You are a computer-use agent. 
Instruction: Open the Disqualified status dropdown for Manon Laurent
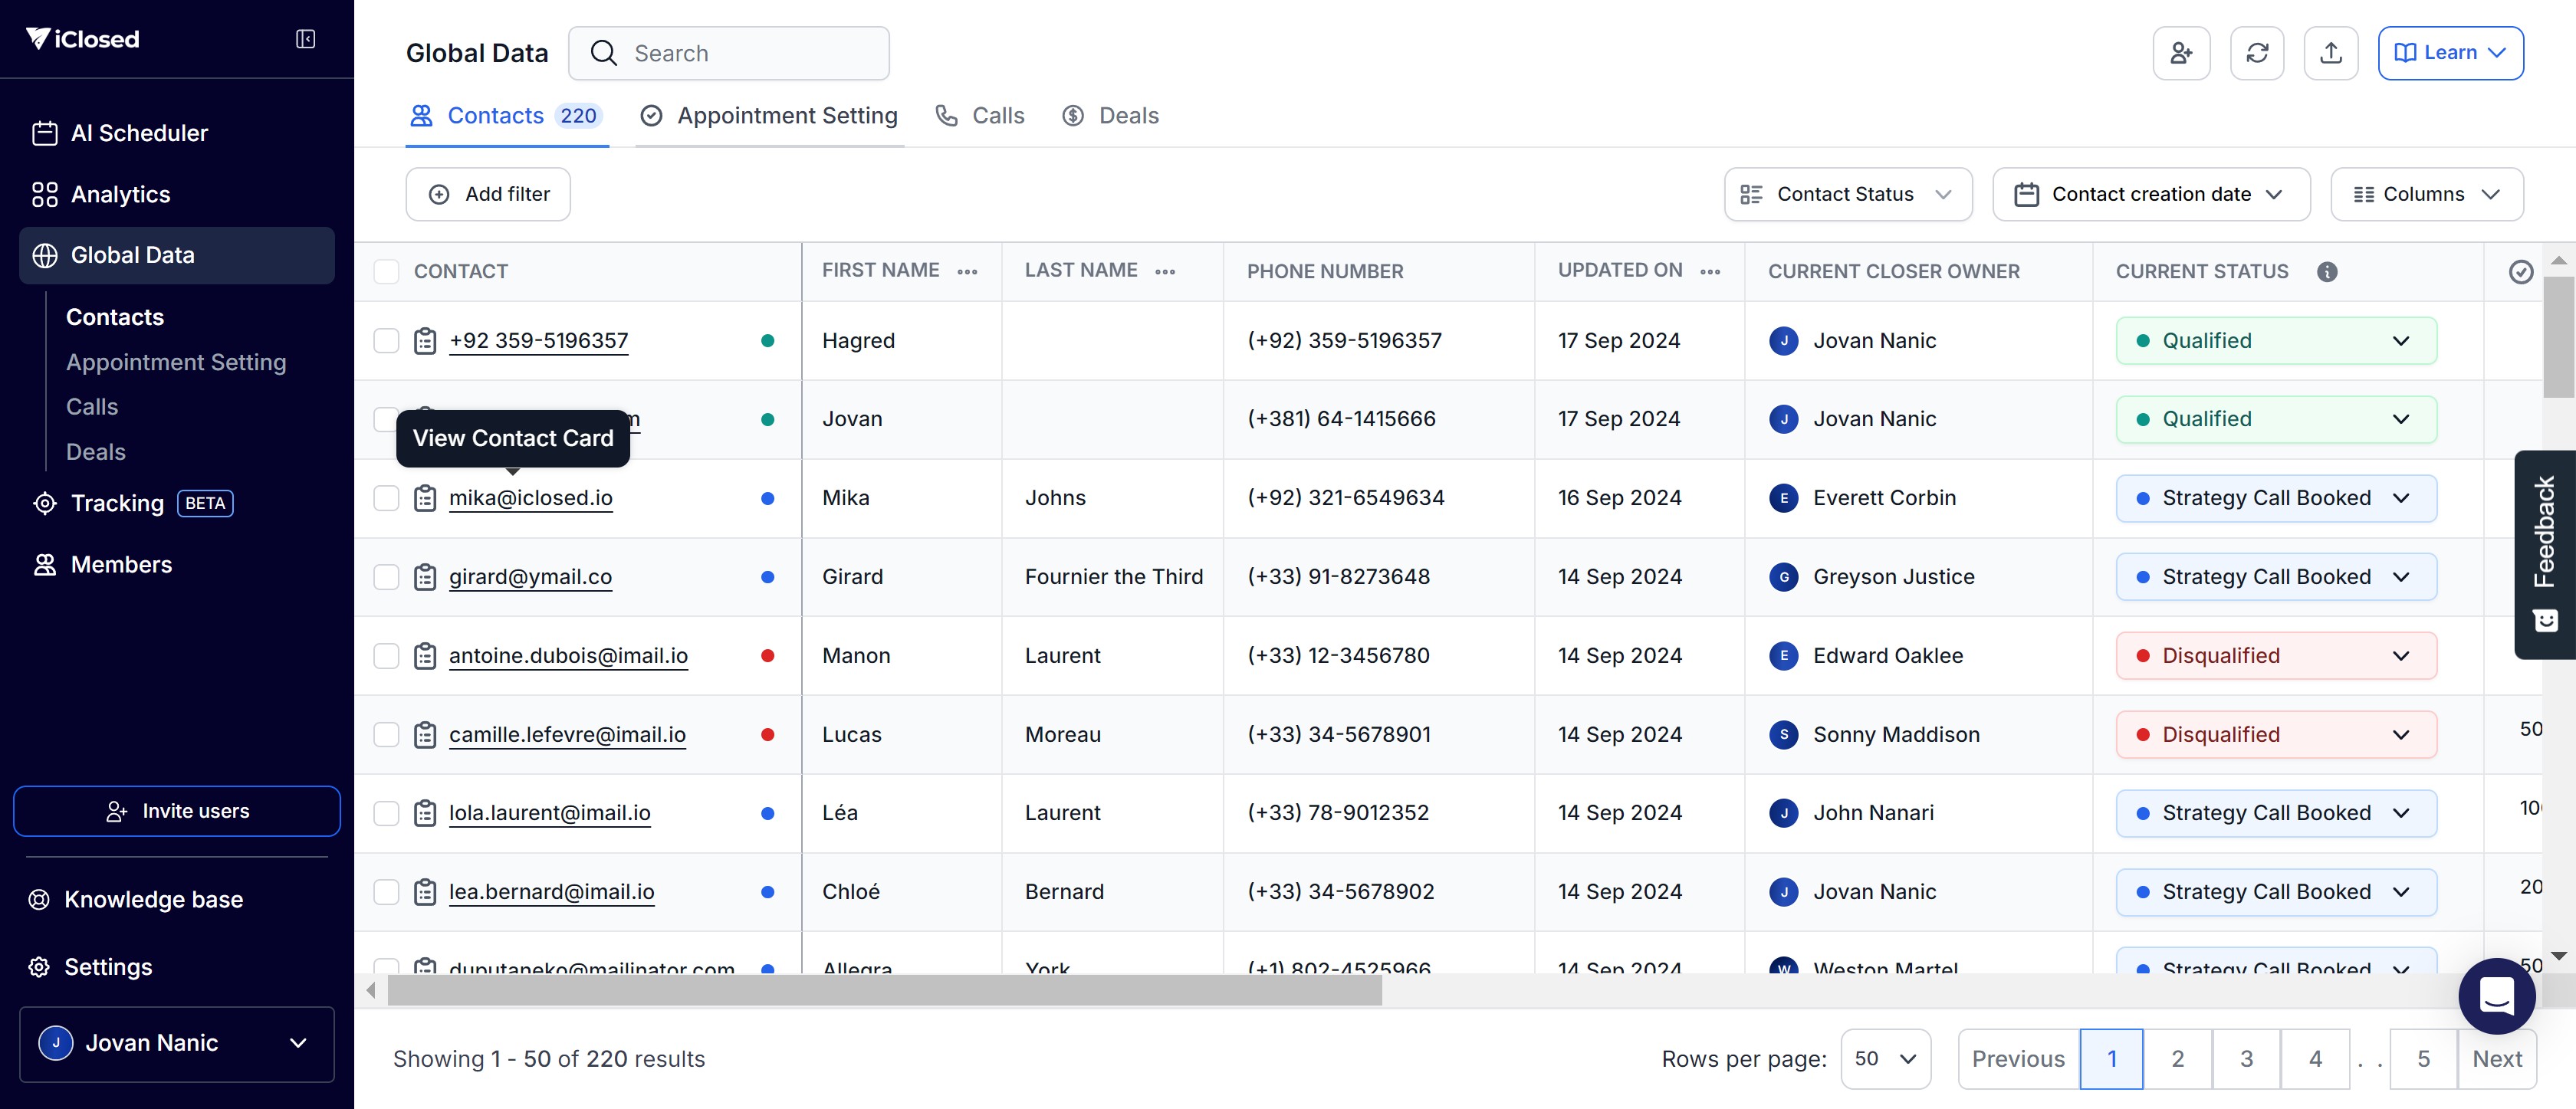point(2275,656)
